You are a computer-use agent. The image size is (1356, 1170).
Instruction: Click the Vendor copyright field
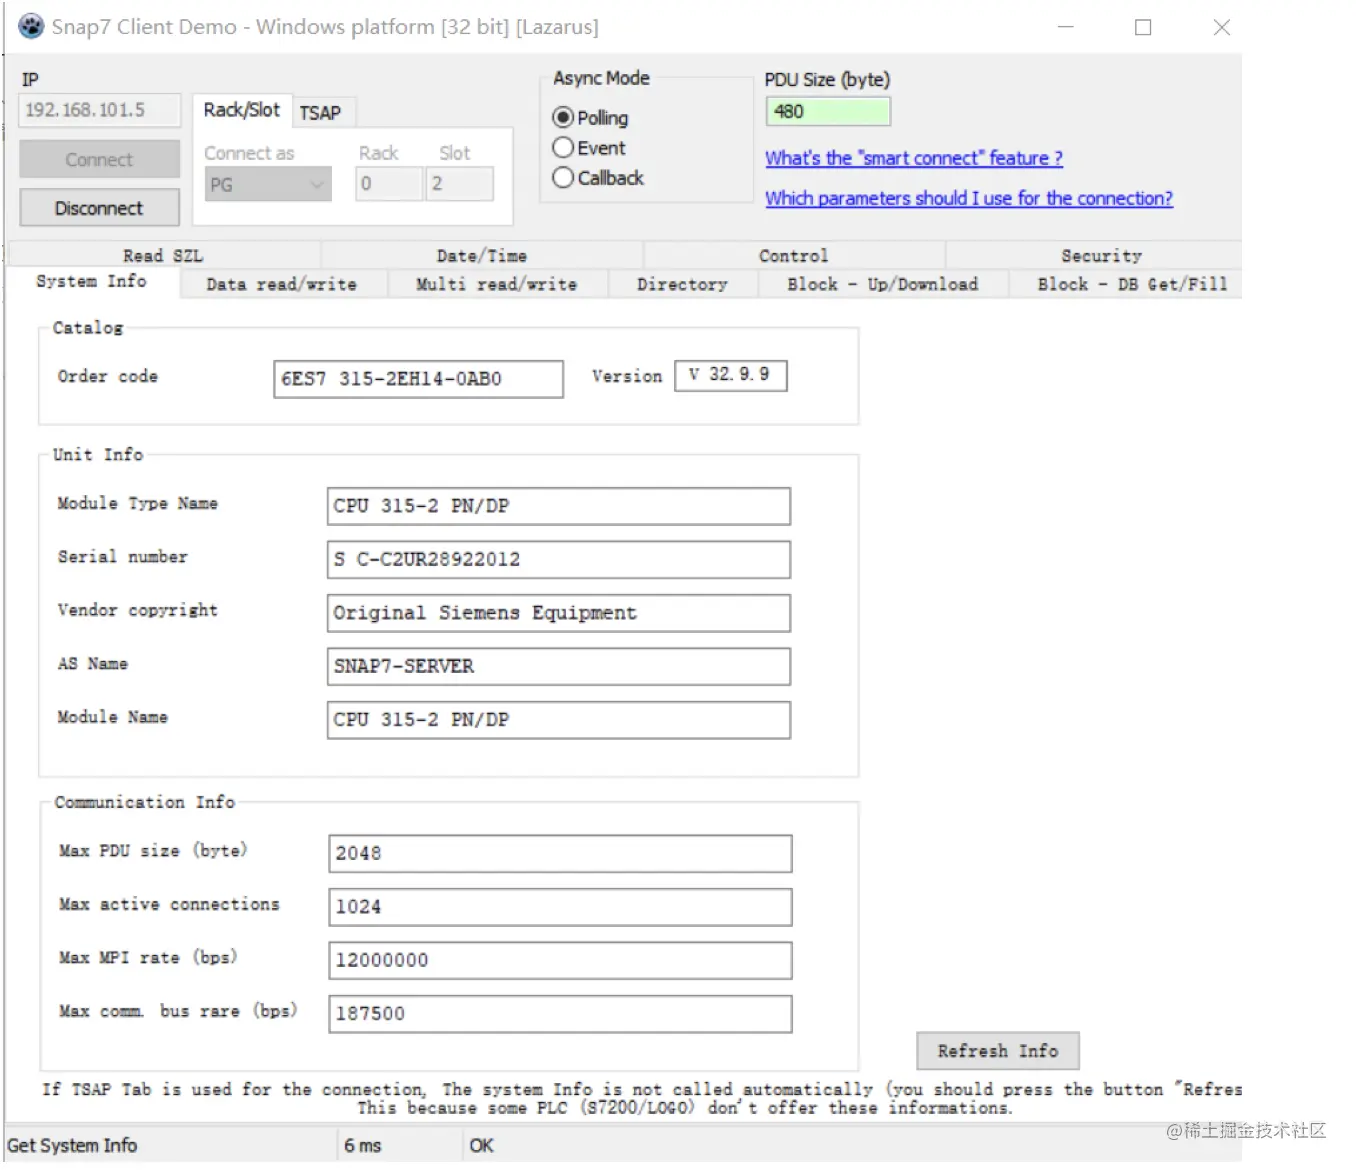tap(558, 613)
